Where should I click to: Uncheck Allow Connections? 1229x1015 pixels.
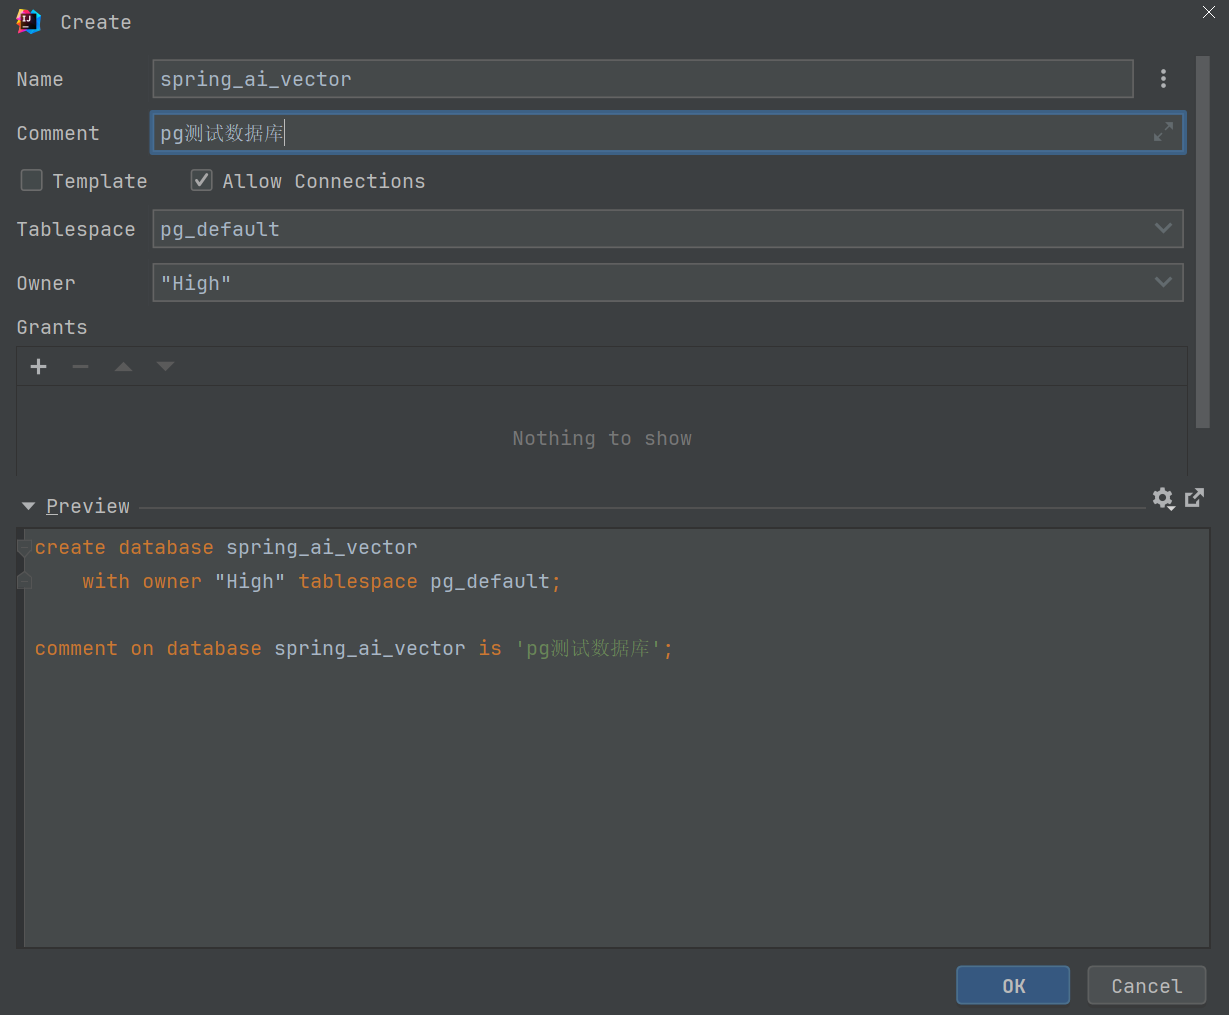pyautogui.click(x=202, y=180)
